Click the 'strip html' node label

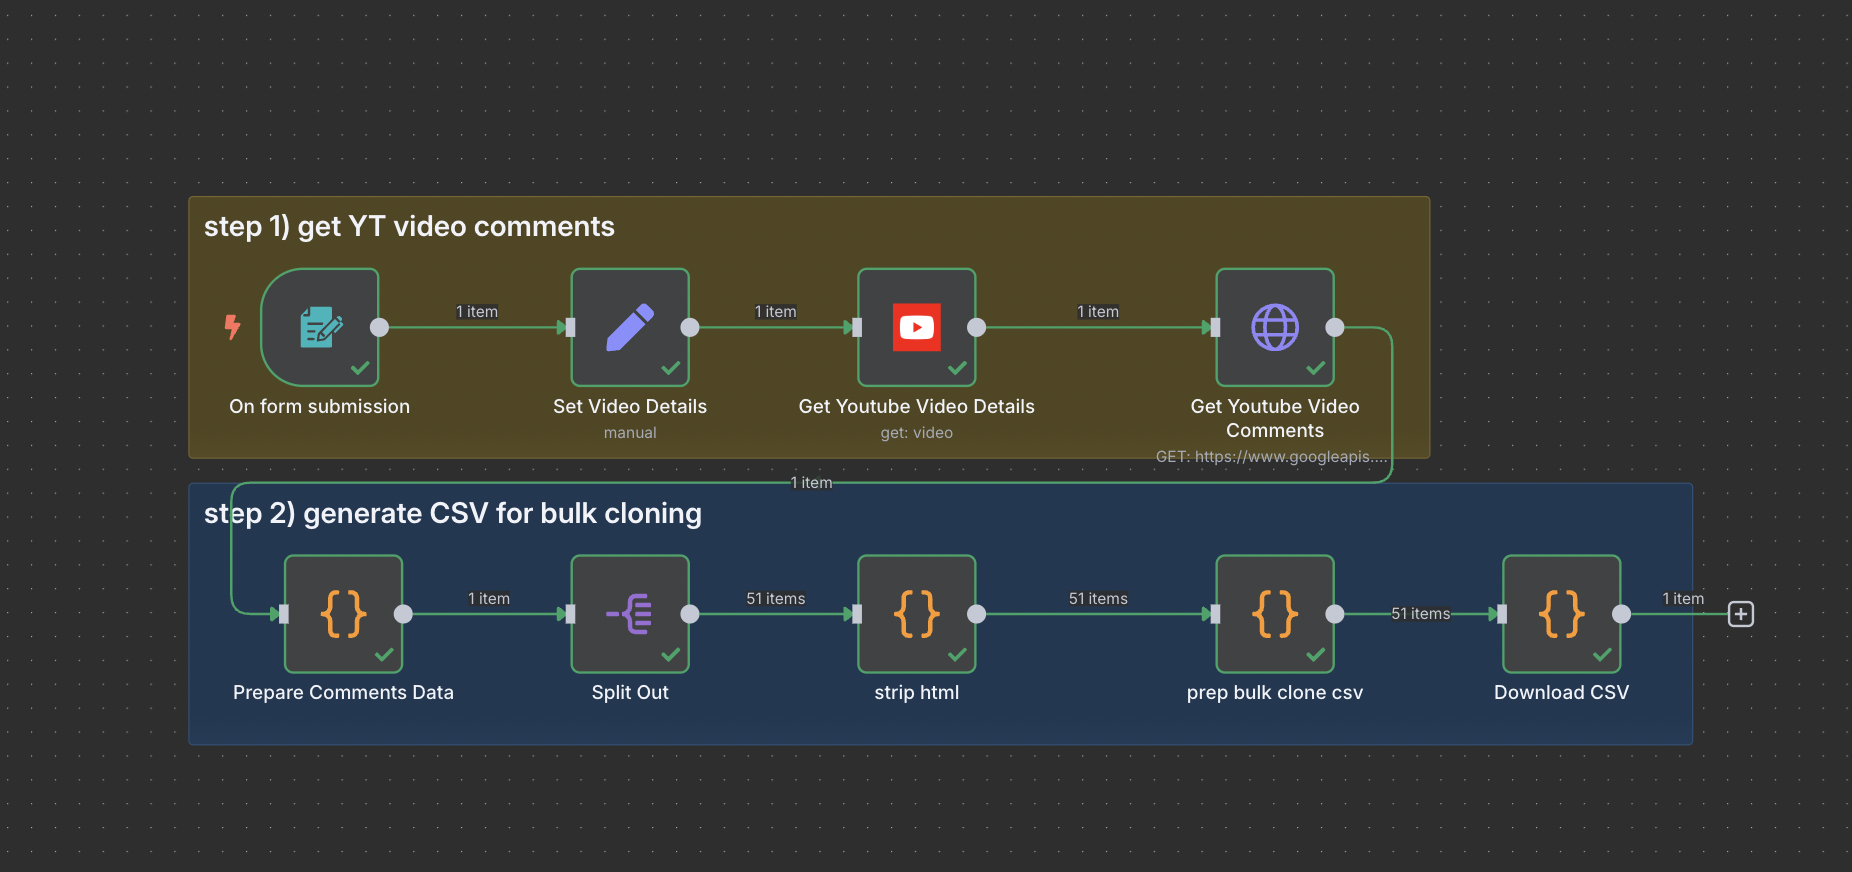click(917, 693)
